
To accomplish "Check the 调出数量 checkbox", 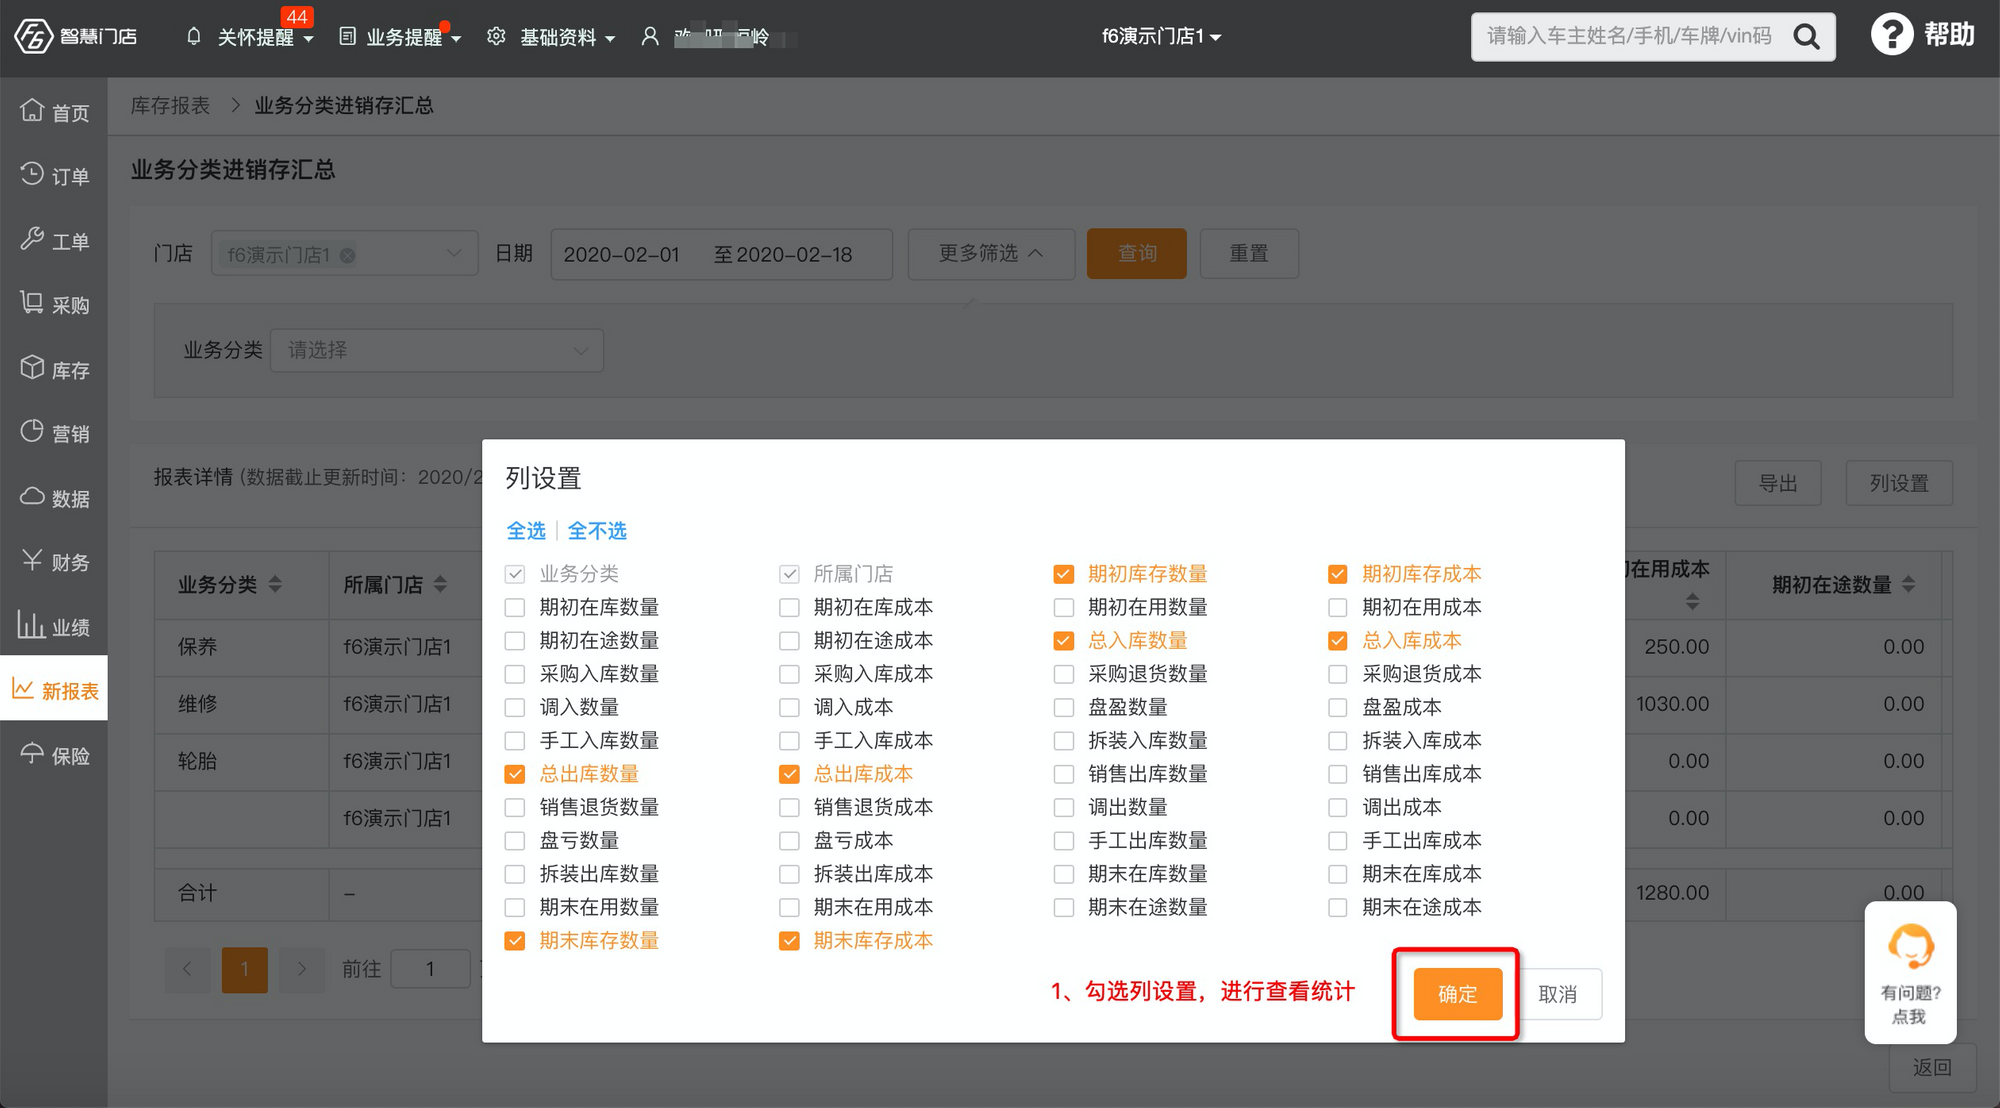I will pos(1063,808).
